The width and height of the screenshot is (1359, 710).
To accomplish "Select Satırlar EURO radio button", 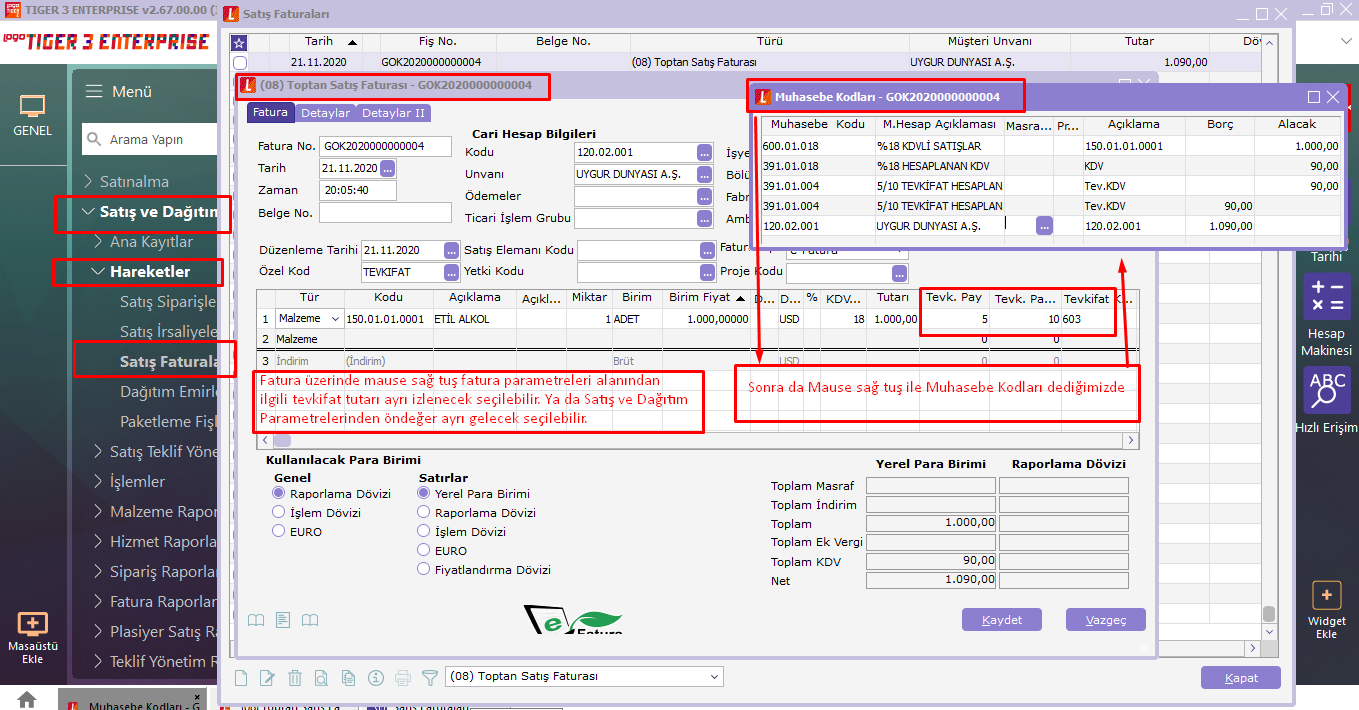I will click(425, 551).
